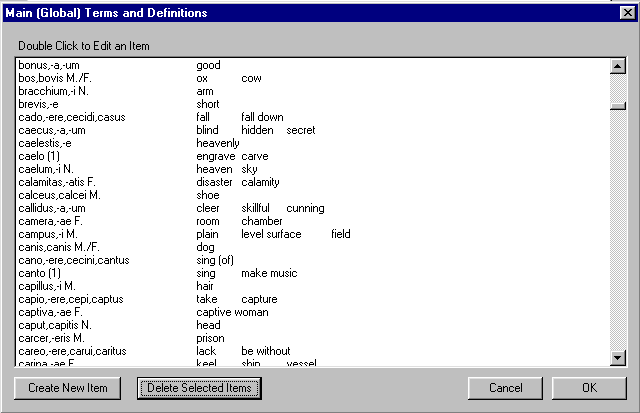Select the callidus,-a,-um entry
Image resolution: width=640 pixels, height=413 pixels.
click(59, 208)
